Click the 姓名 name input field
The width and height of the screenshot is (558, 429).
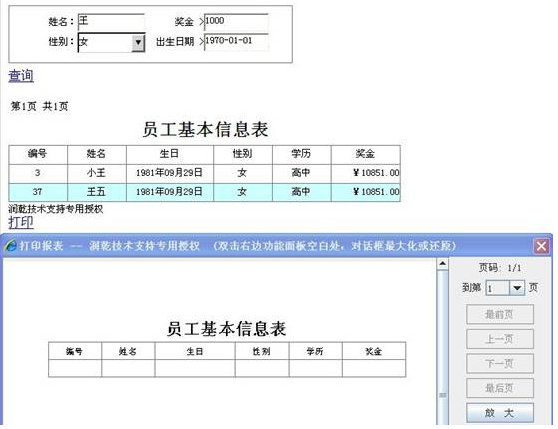[x=111, y=21]
